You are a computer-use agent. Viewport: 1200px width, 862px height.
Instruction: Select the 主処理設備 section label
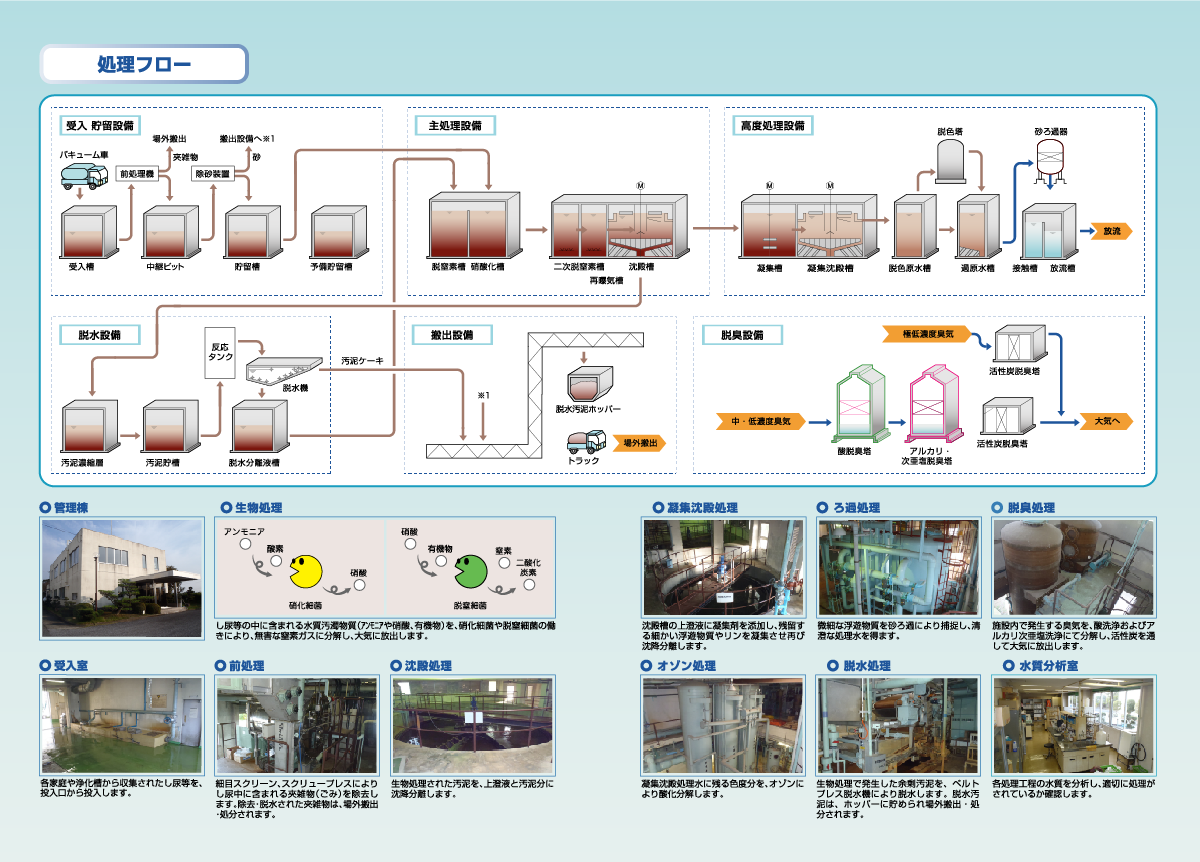coord(455,126)
